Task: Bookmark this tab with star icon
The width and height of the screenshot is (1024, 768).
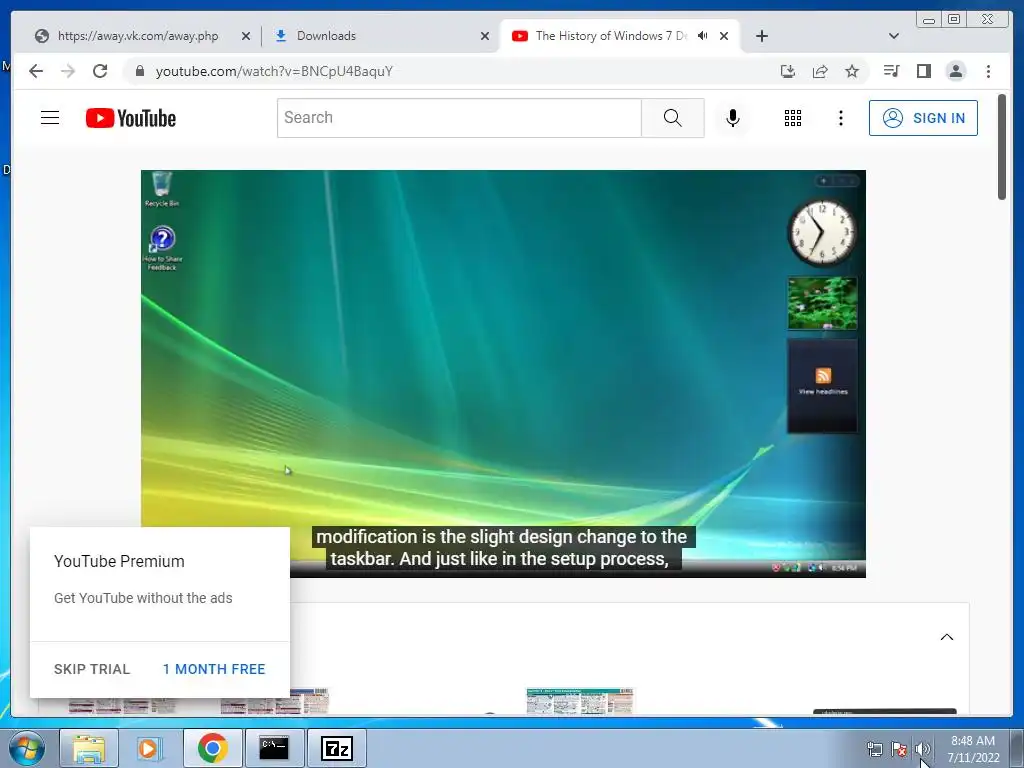Action: coord(852,71)
